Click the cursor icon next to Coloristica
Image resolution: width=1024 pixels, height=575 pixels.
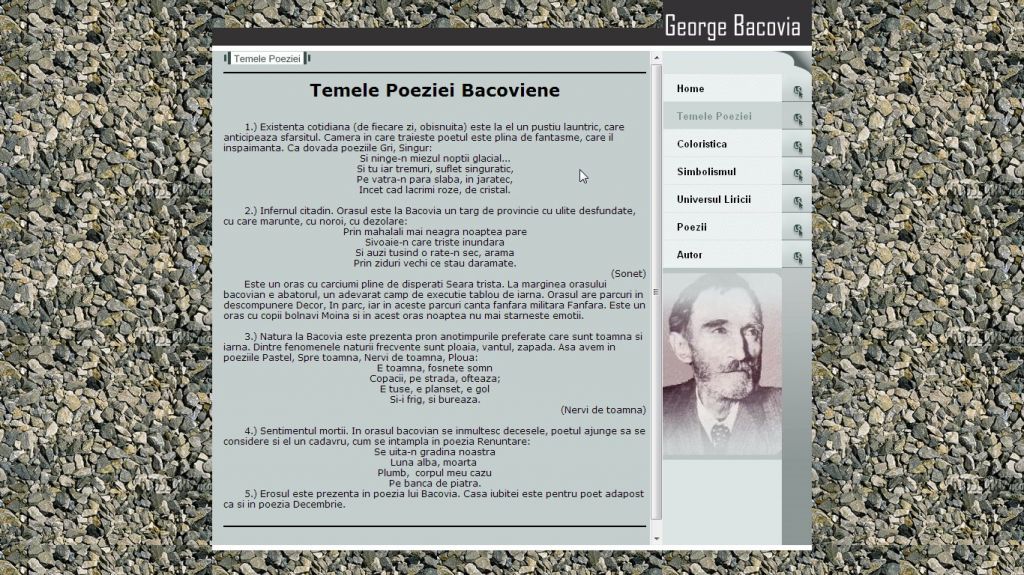798,147
